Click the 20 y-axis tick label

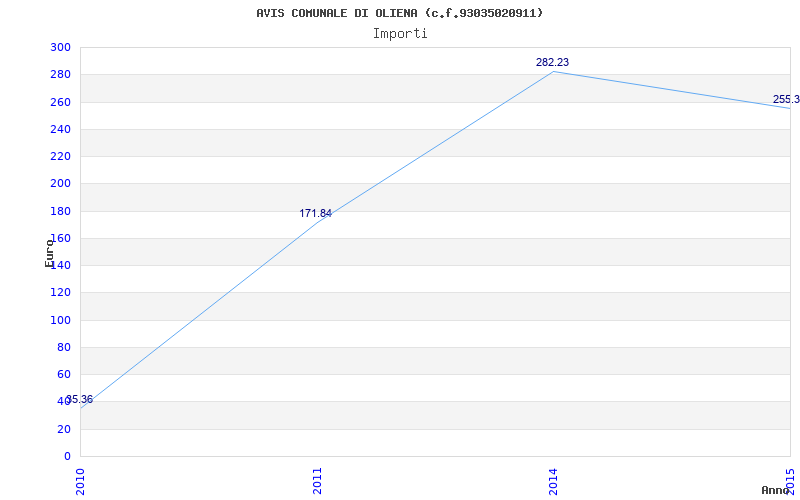coord(64,429)
